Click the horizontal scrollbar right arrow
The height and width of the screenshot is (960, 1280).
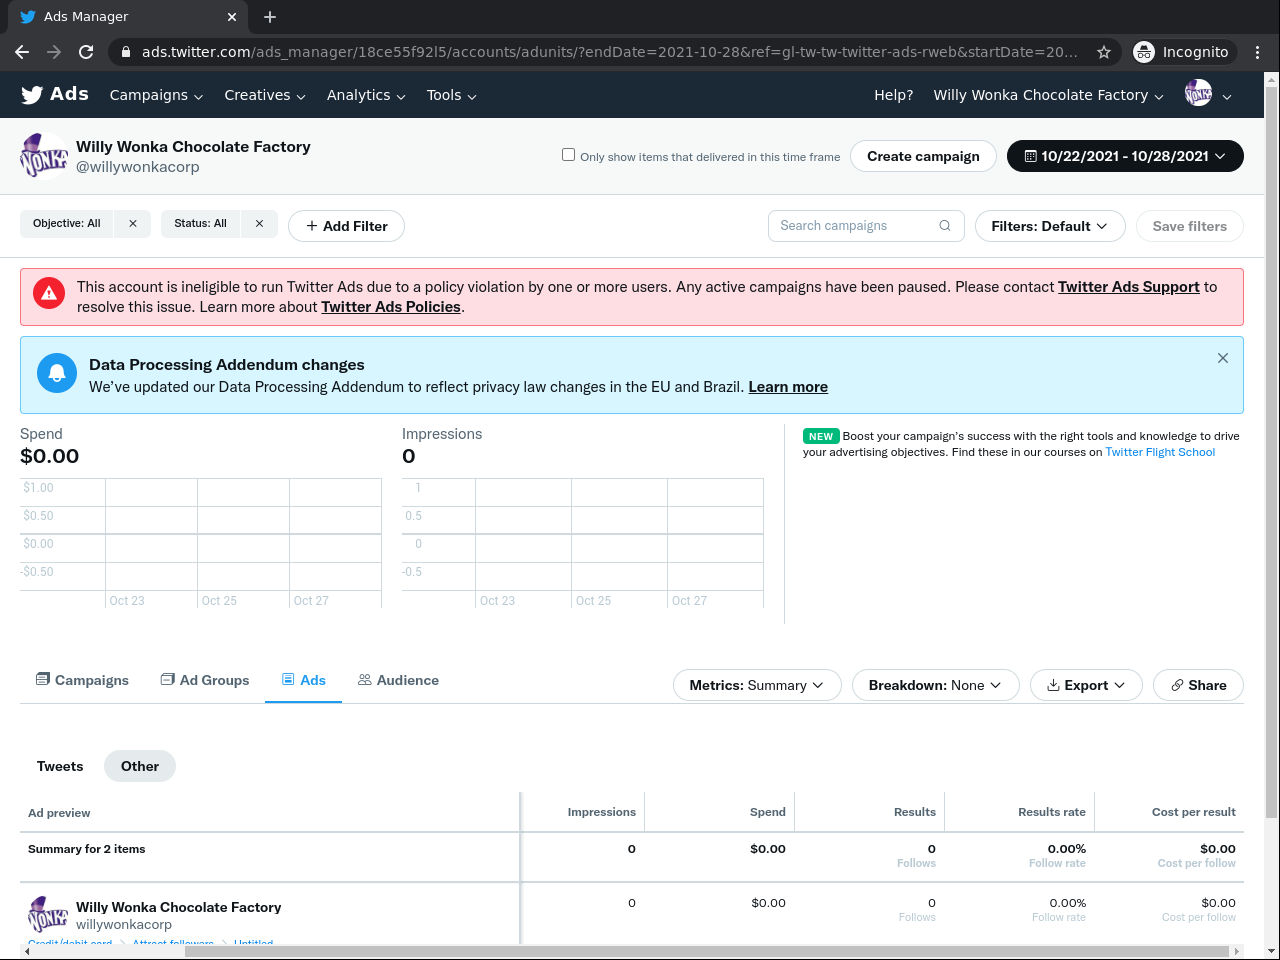click(x=1237, y=951)
